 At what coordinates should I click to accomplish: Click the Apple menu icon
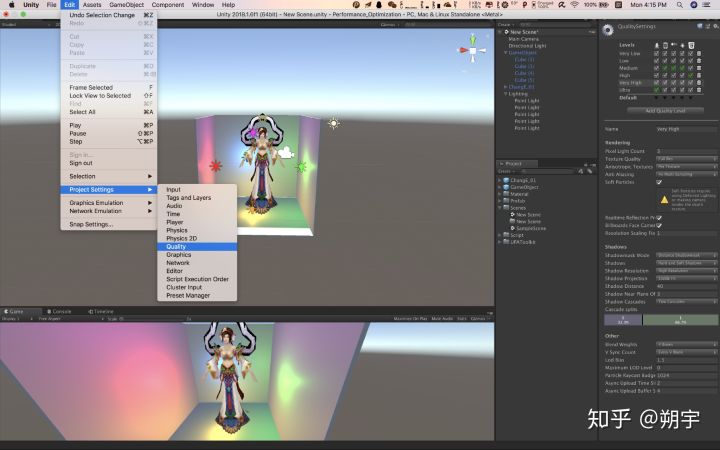tap(11, 5)
